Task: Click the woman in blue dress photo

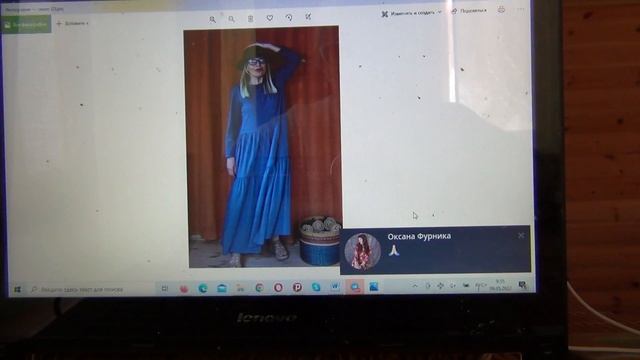Action: point(263,147)
